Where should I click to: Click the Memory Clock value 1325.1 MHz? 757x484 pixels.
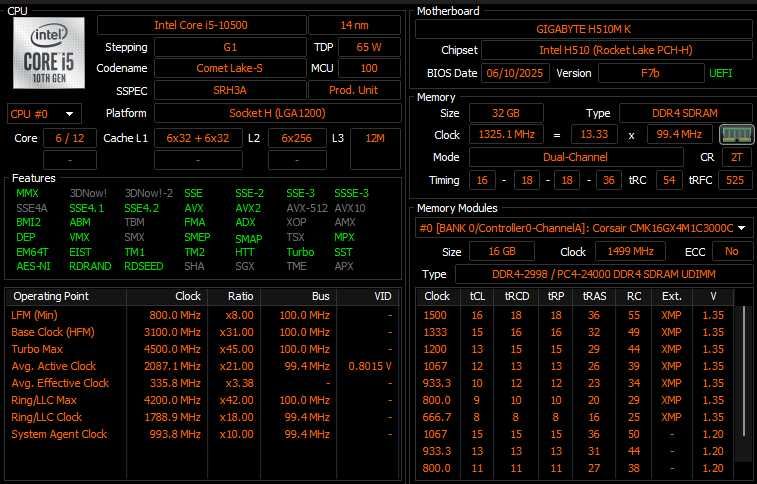pos(506,135)
